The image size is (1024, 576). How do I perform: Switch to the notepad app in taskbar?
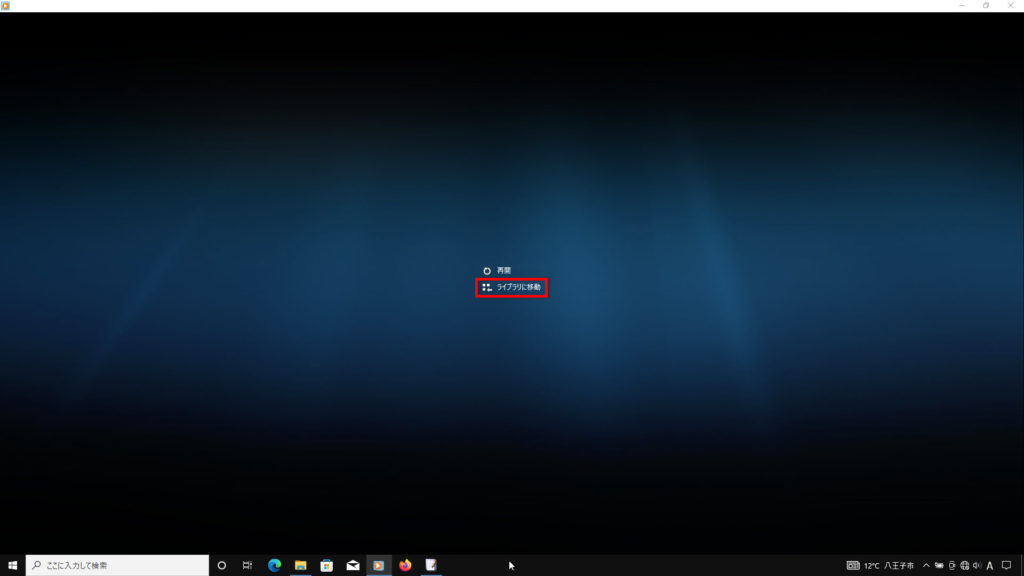(431, 565)
